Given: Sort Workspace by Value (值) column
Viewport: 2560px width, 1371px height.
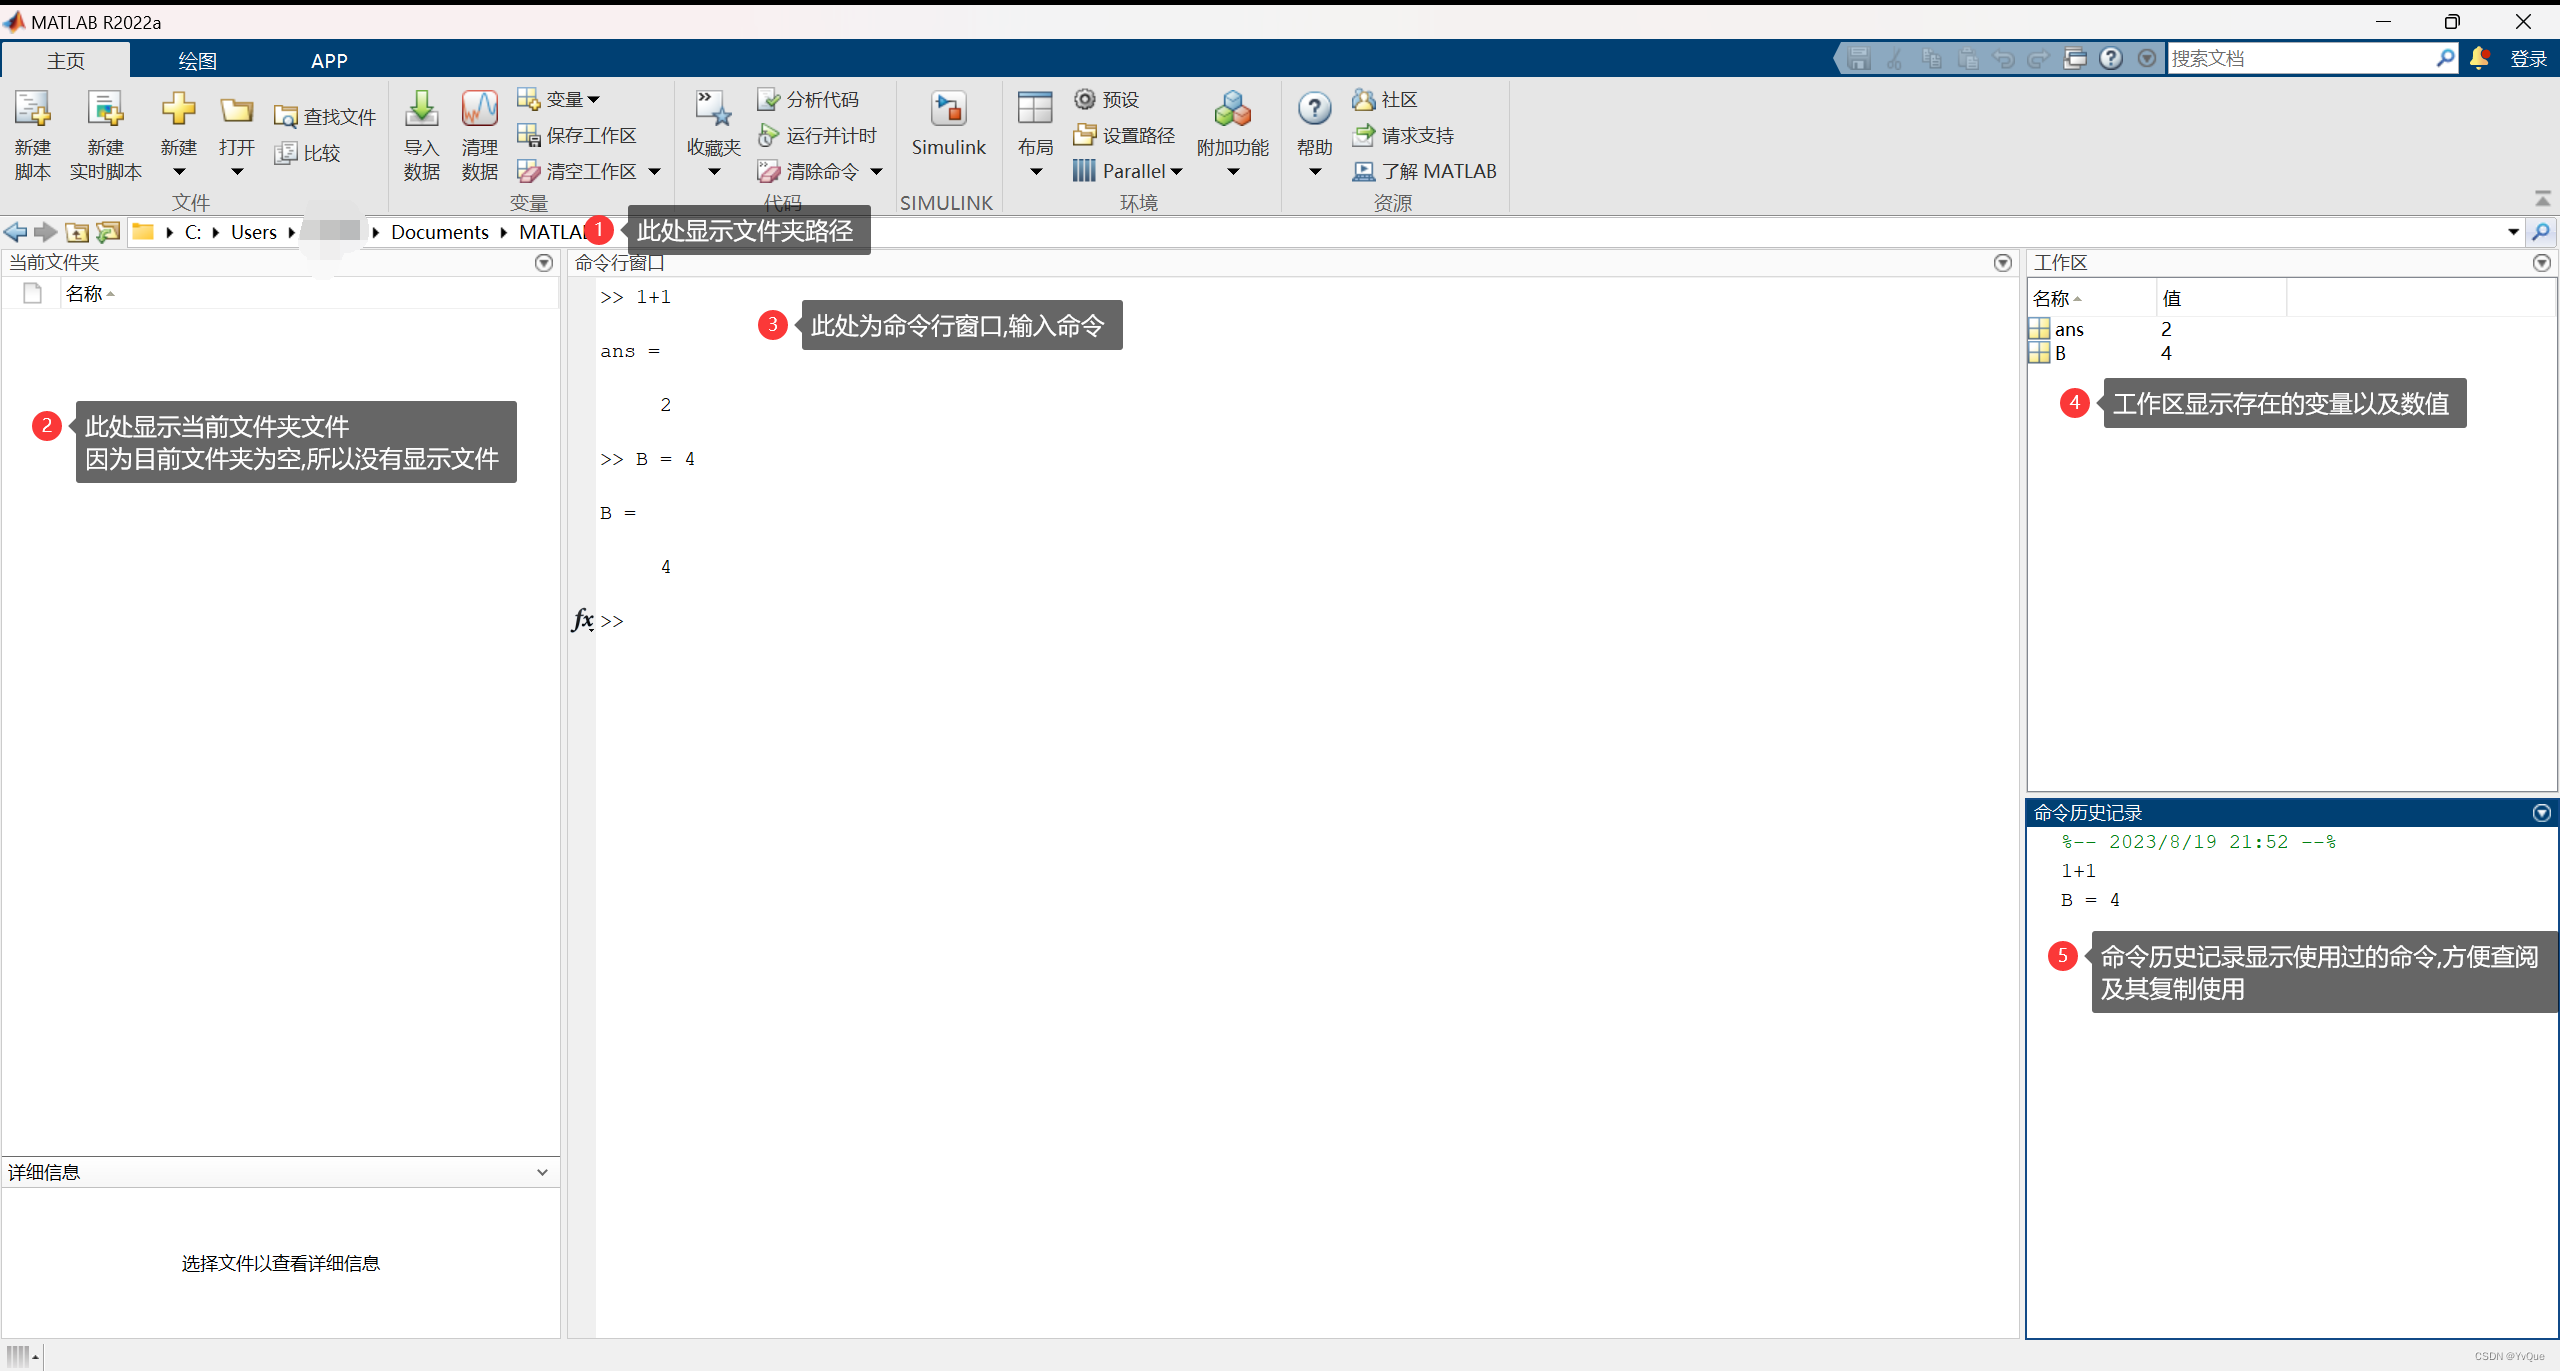Looking at the screenshot, I should click(2221, 298).
